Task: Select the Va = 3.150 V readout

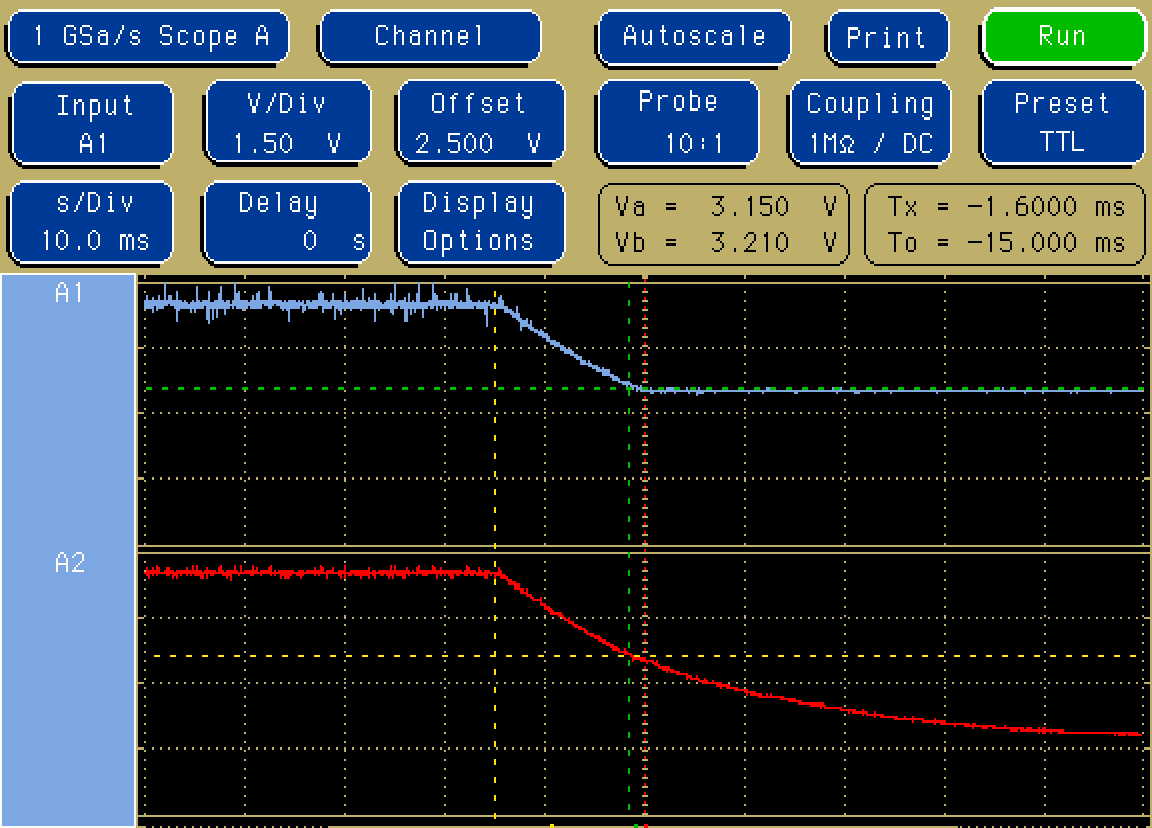Action: point(724,206)
